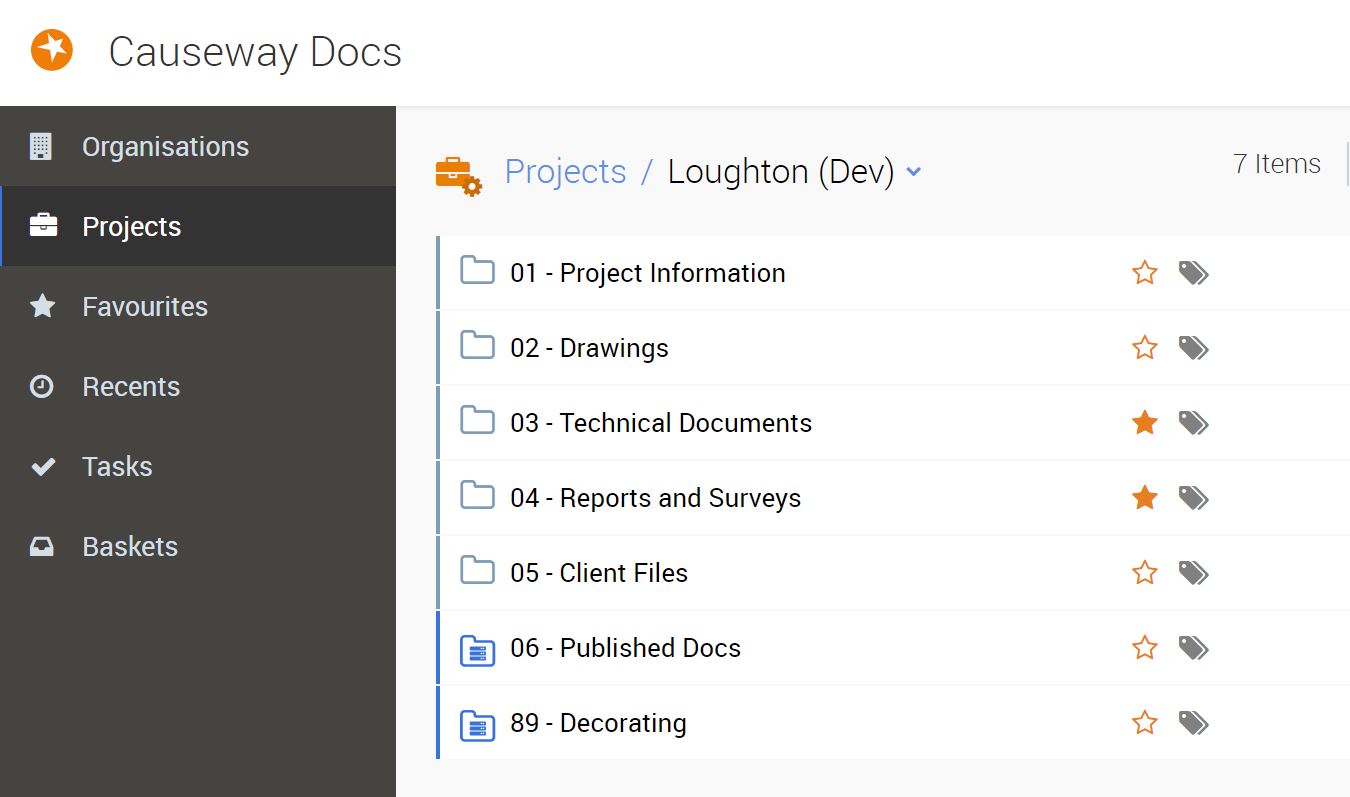1350x797 pixels.
Task: Click the 06 - Published Docs folder icon
Action: [x=477, y=649]
